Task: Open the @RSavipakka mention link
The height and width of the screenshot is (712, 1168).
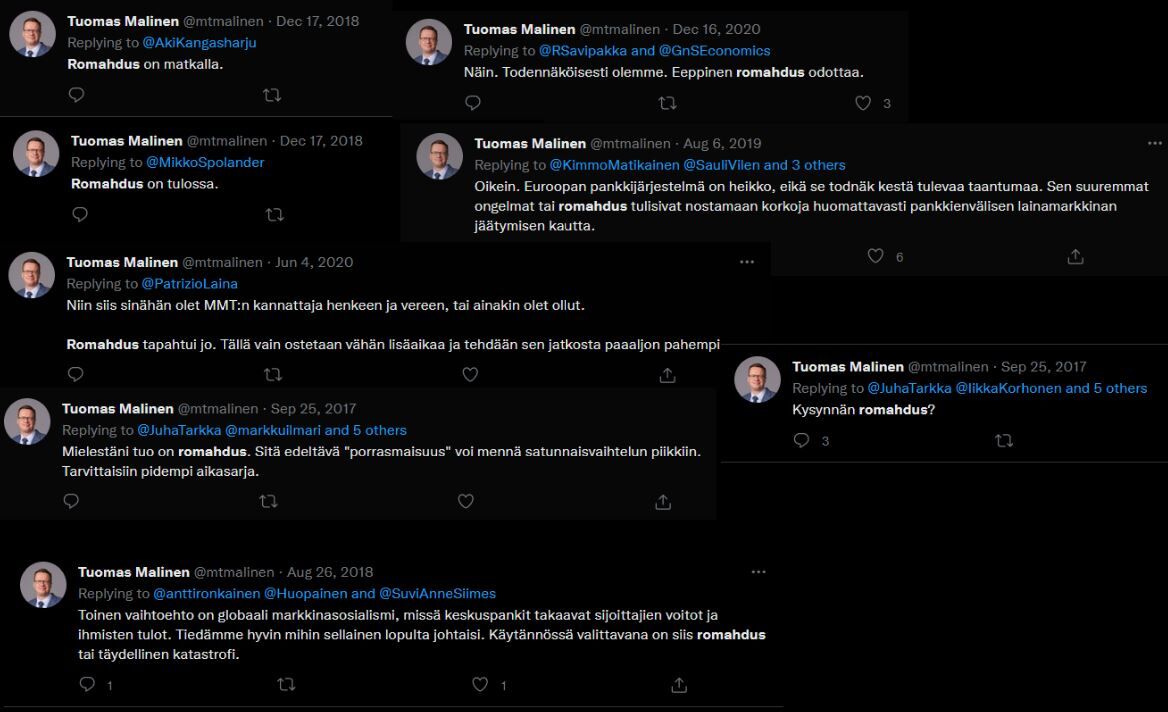Action: 583,51
